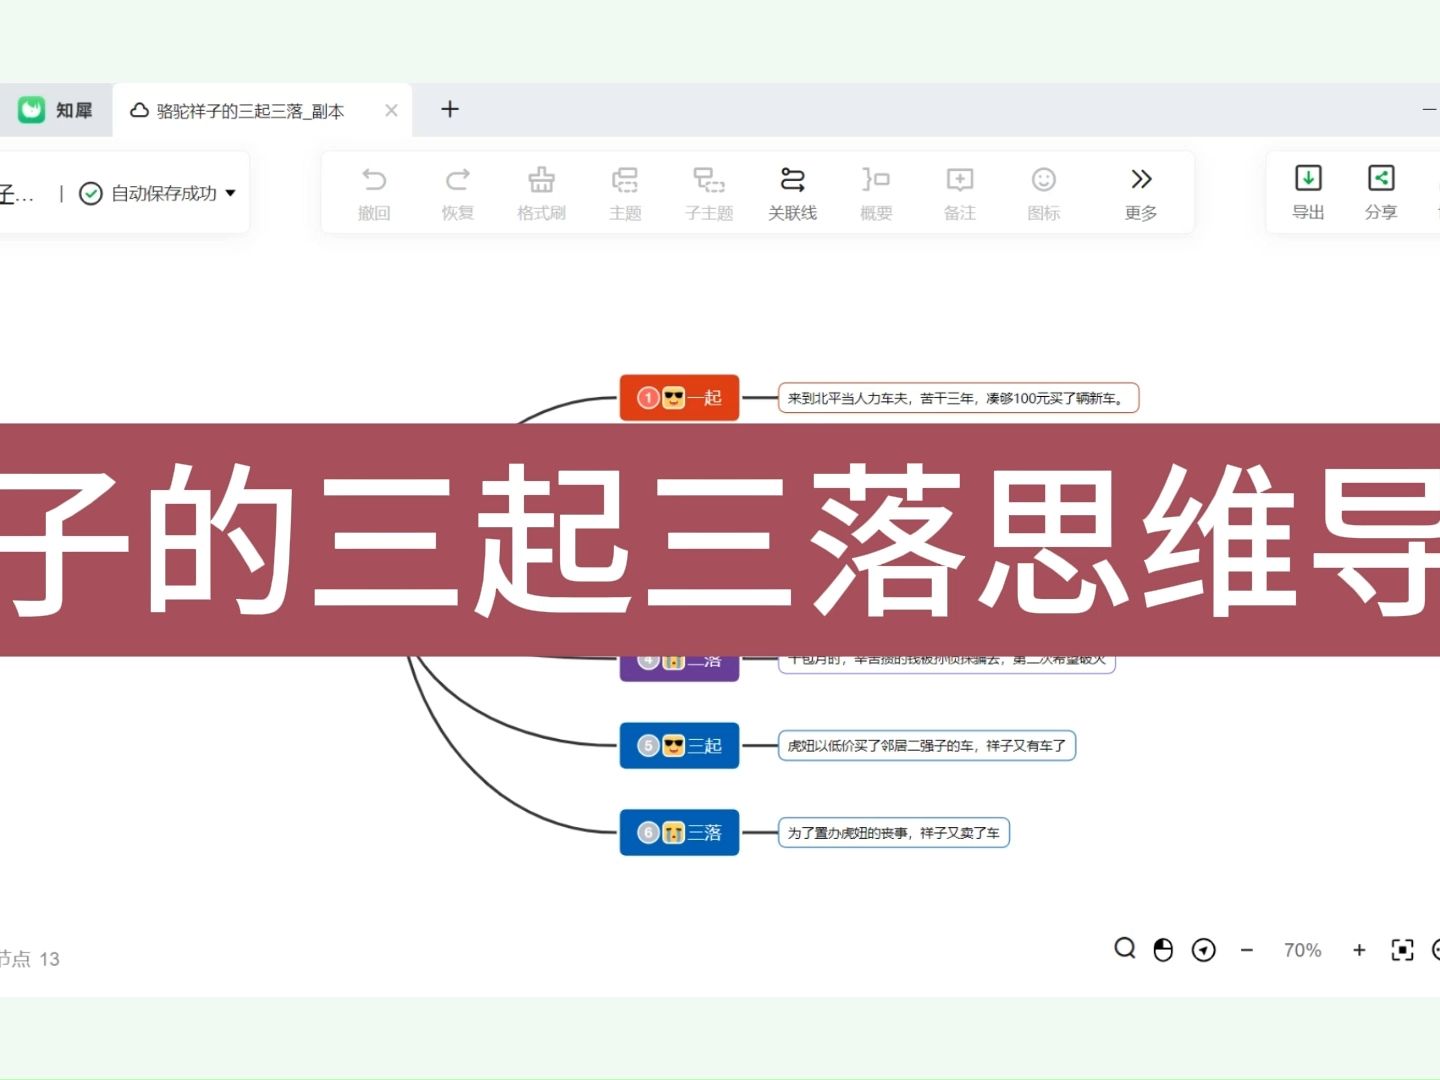Click the 恢复 redo button

pyautogui.click(x=458, y=194)
